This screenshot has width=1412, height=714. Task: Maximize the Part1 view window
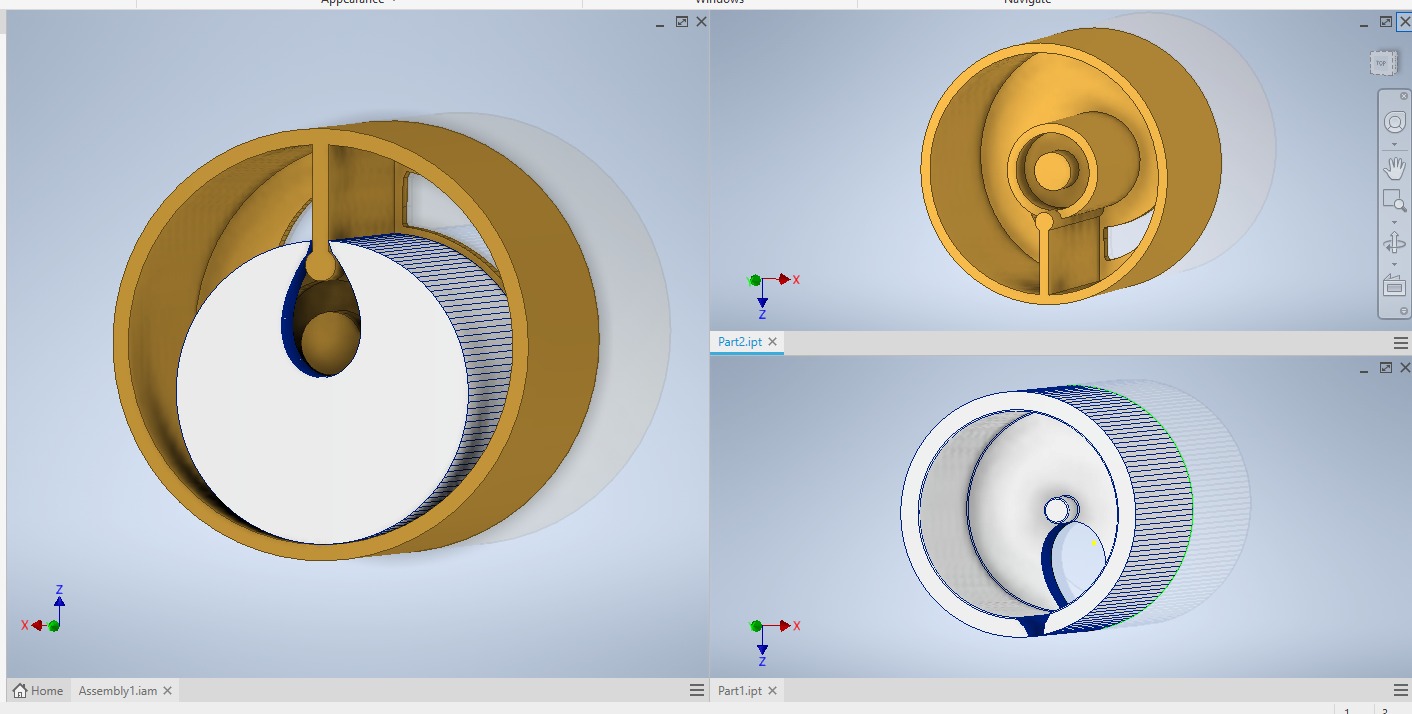1385,368
